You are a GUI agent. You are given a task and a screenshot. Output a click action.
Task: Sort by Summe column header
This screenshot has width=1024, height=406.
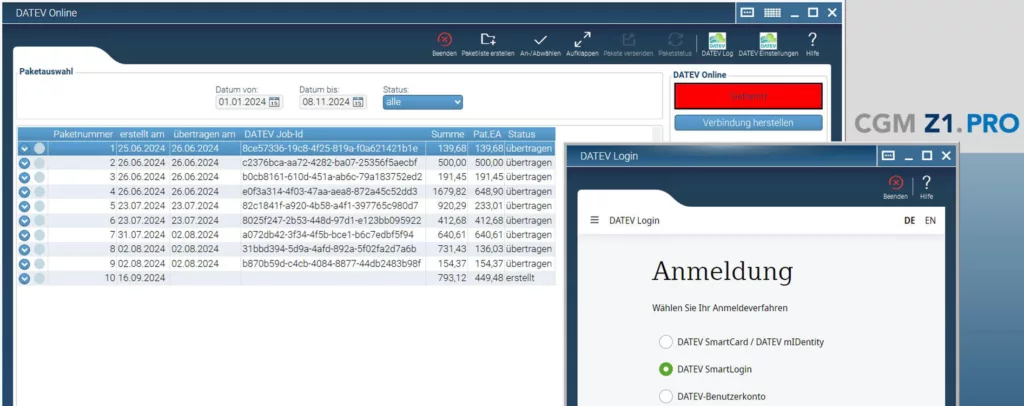[x=447, y=134]
